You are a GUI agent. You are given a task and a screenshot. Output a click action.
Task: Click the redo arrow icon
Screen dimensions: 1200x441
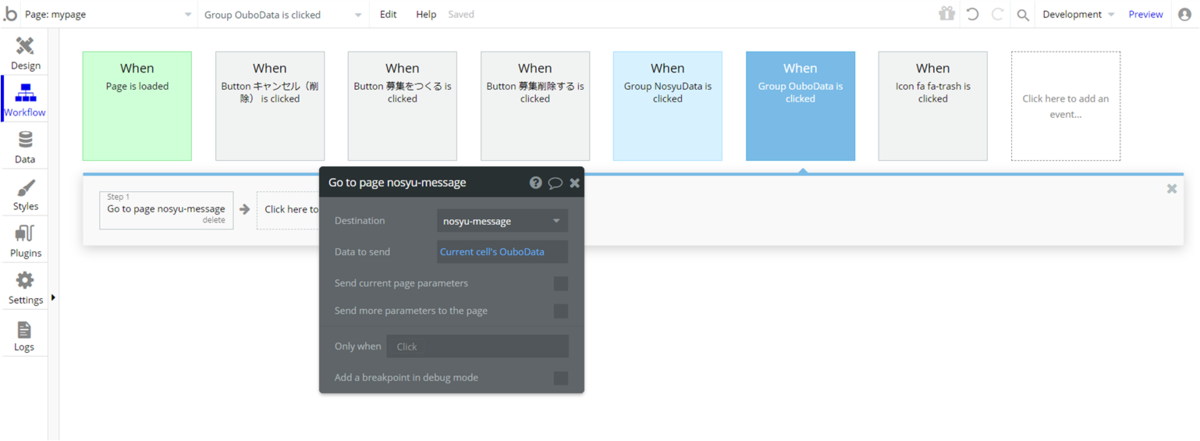pyautogui.click(x=997, y=14)
